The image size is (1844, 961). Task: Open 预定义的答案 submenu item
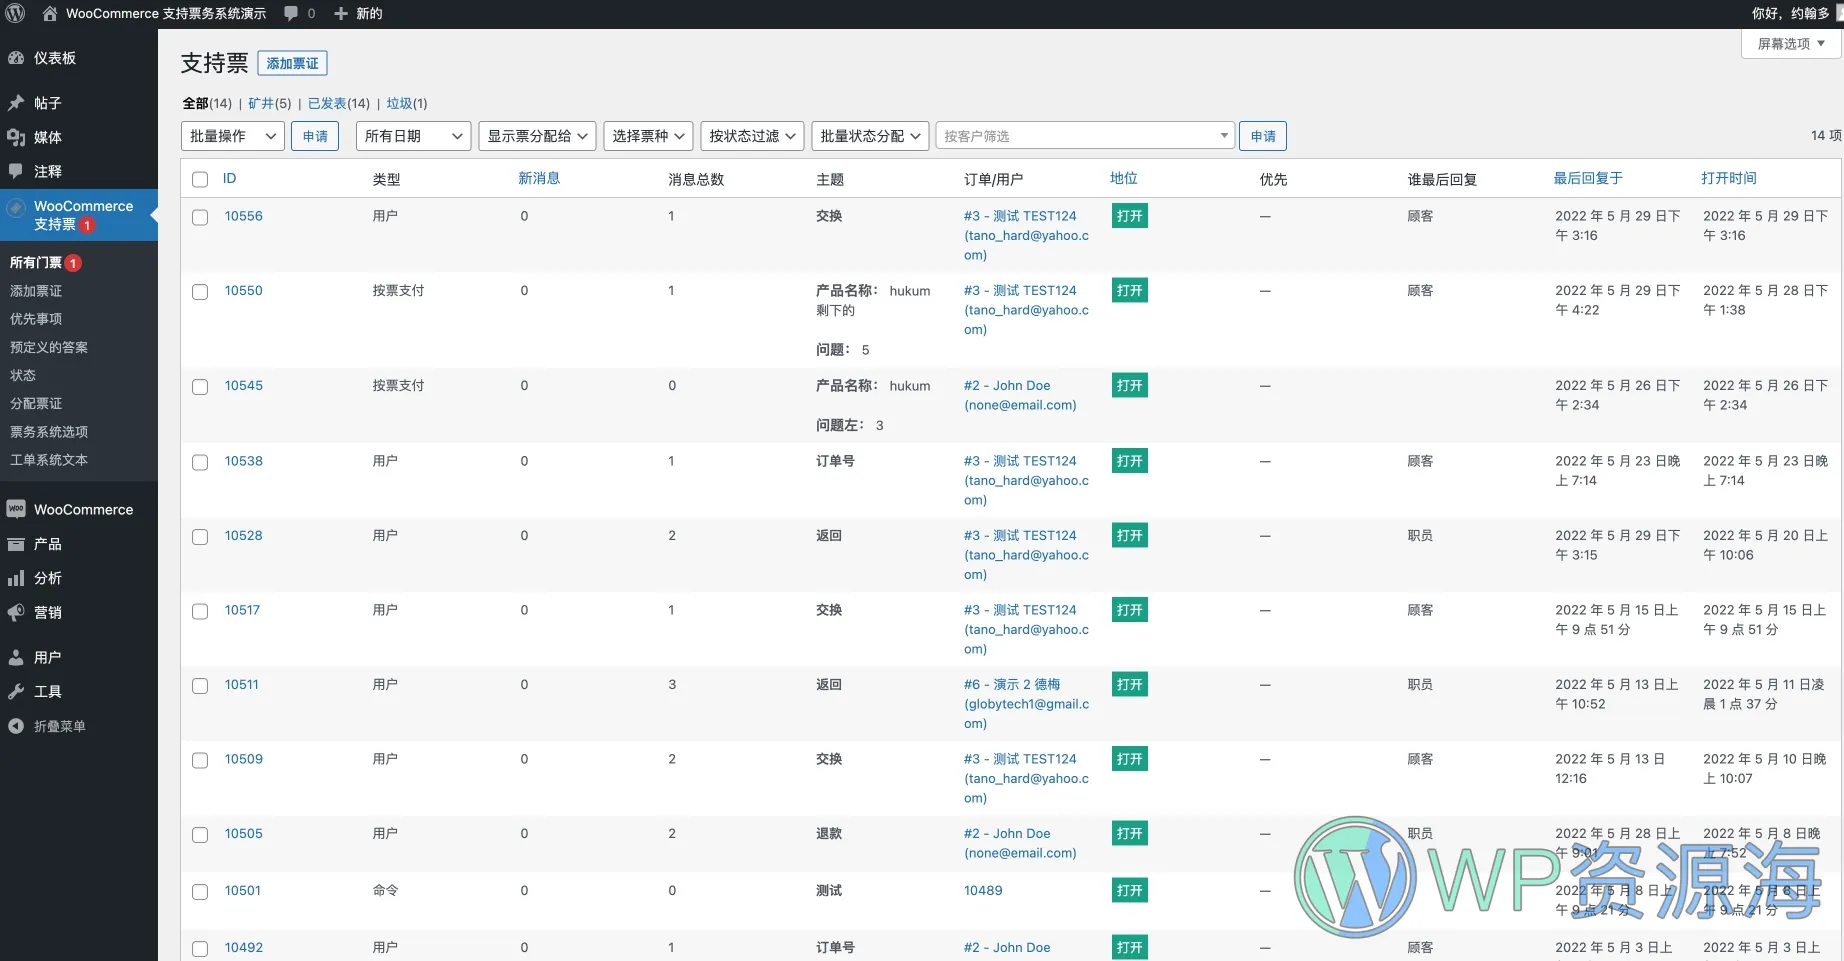tap(49, 347)
